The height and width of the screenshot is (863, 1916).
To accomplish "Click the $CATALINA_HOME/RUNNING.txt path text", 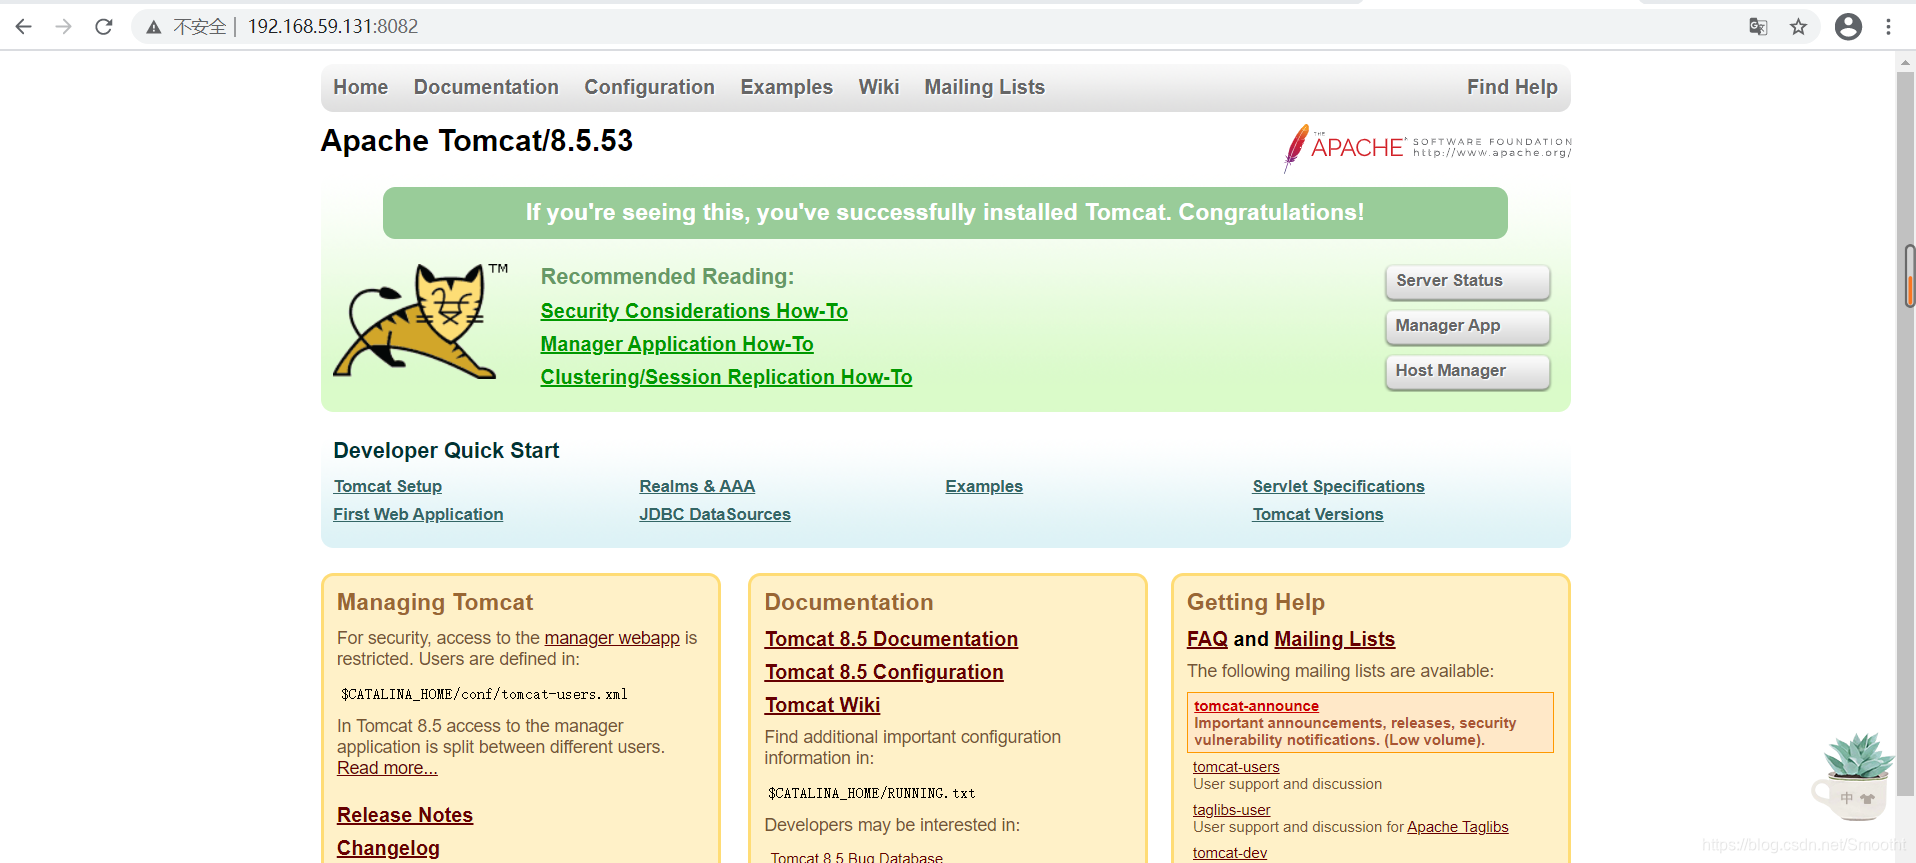I will [871, 793].
